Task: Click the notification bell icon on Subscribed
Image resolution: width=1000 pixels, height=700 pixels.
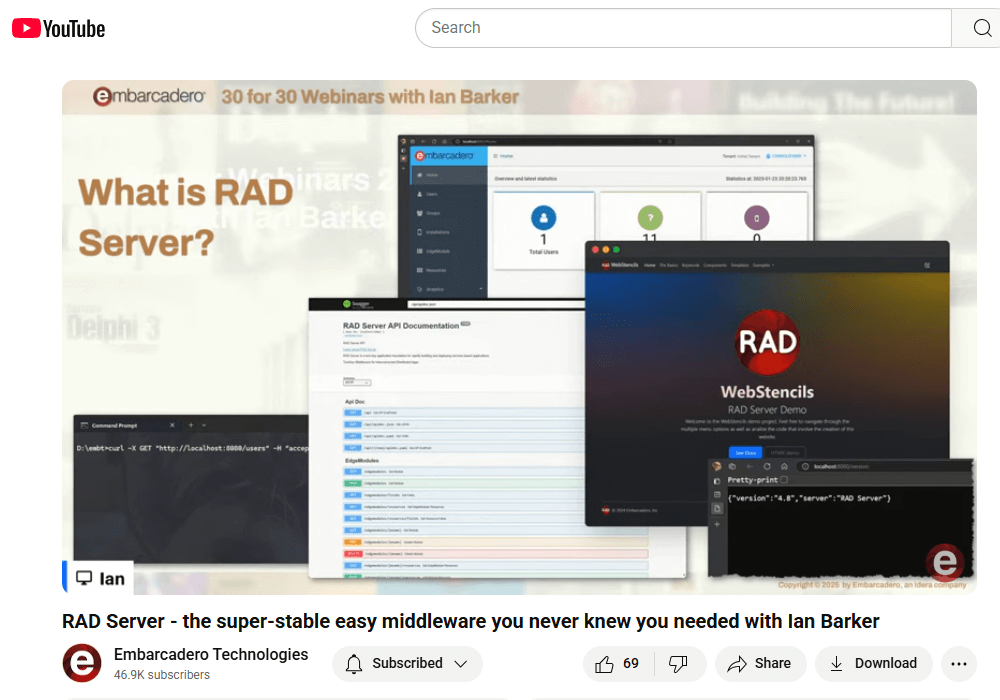Action: pyautogui.click(x=354, y=664)
